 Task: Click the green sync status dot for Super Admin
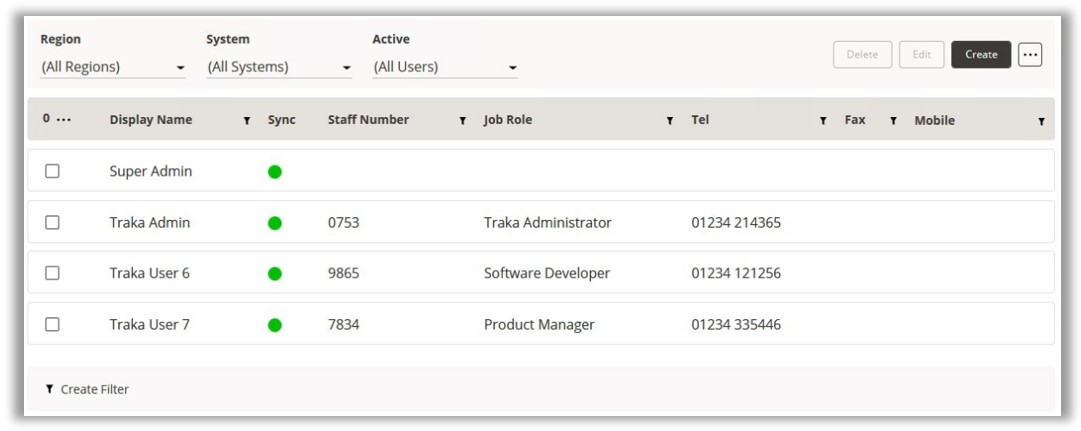pos(275,172)
